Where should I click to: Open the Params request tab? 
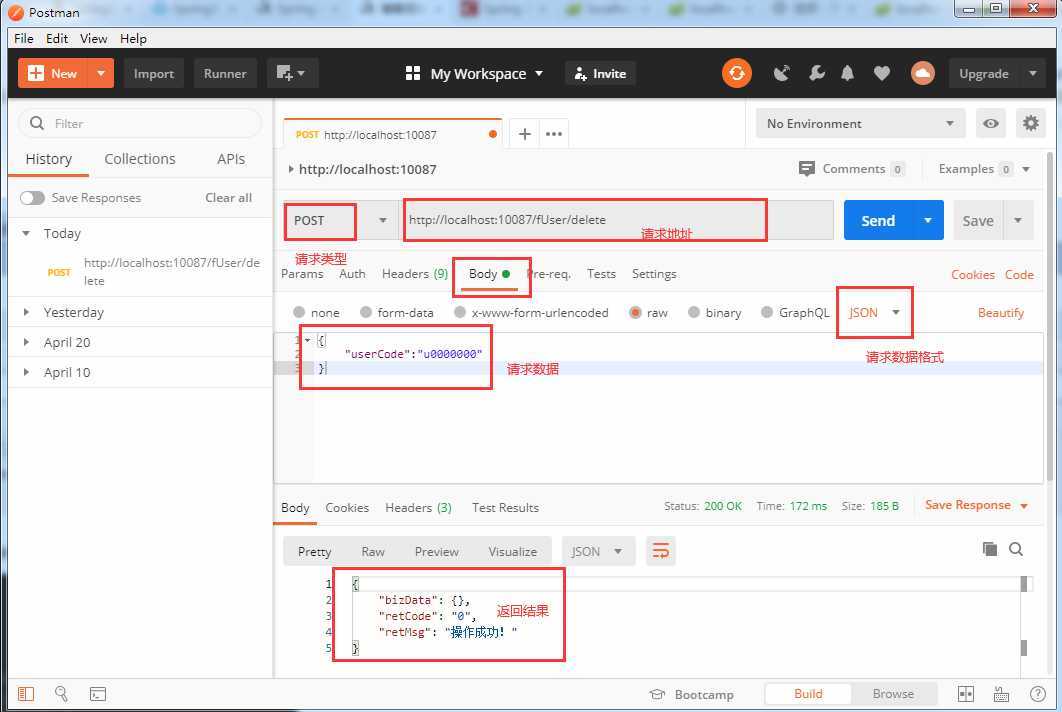(302, 274)
